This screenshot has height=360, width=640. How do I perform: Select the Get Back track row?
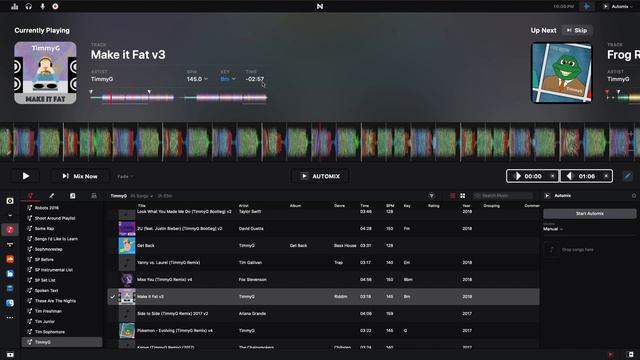point(323,246)
